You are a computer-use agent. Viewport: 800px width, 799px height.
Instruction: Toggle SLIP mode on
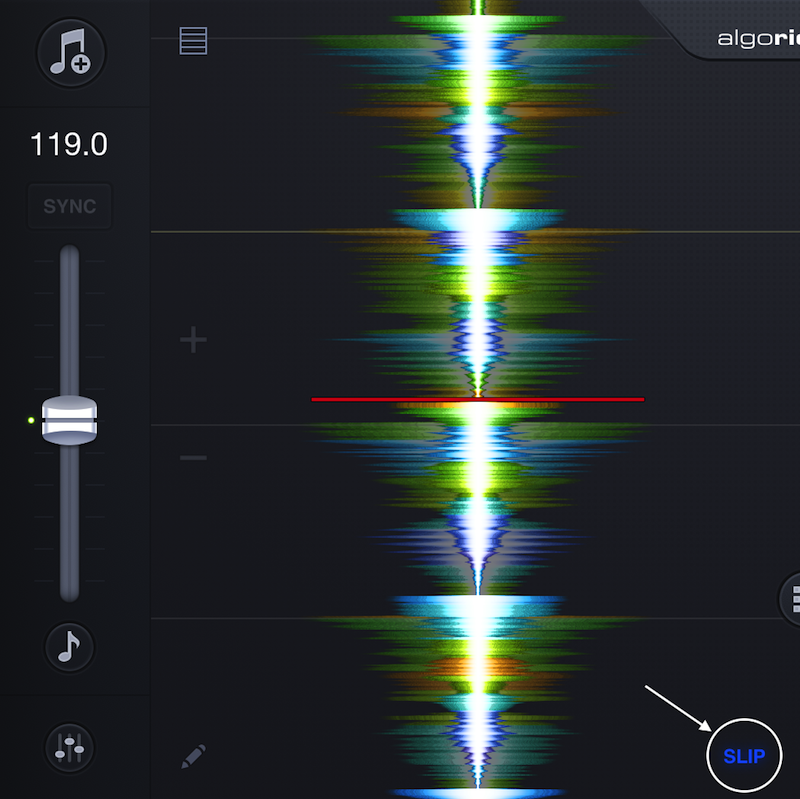click(744, 756)
